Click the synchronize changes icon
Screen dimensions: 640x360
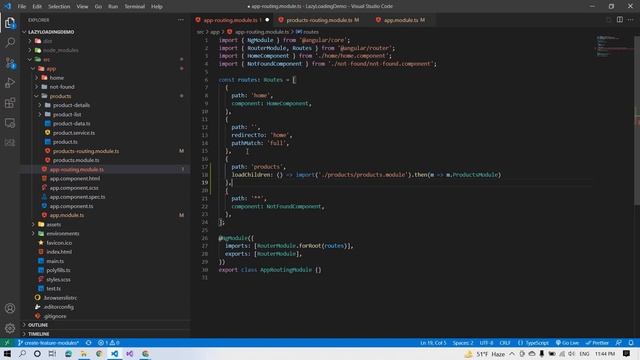tap(89, 343)
